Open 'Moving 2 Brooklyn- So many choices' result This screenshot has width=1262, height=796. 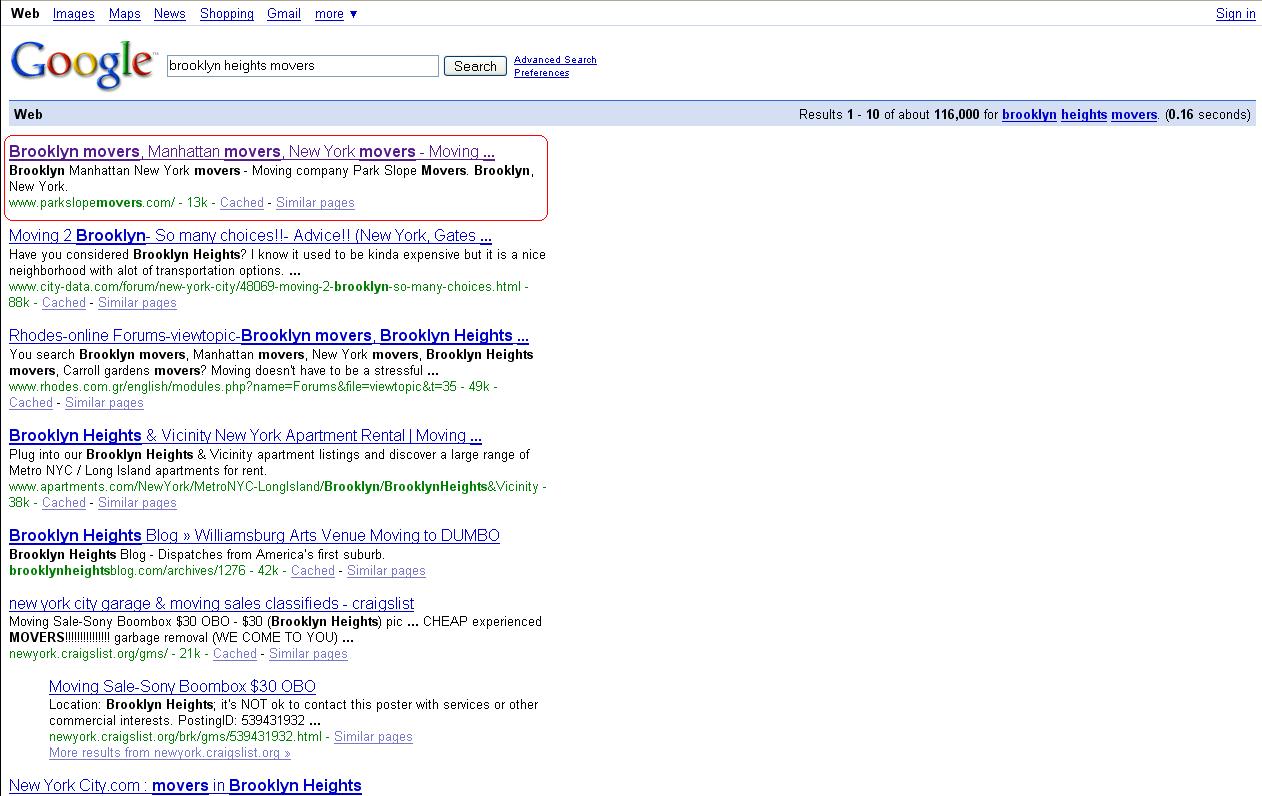pos(250,236)
